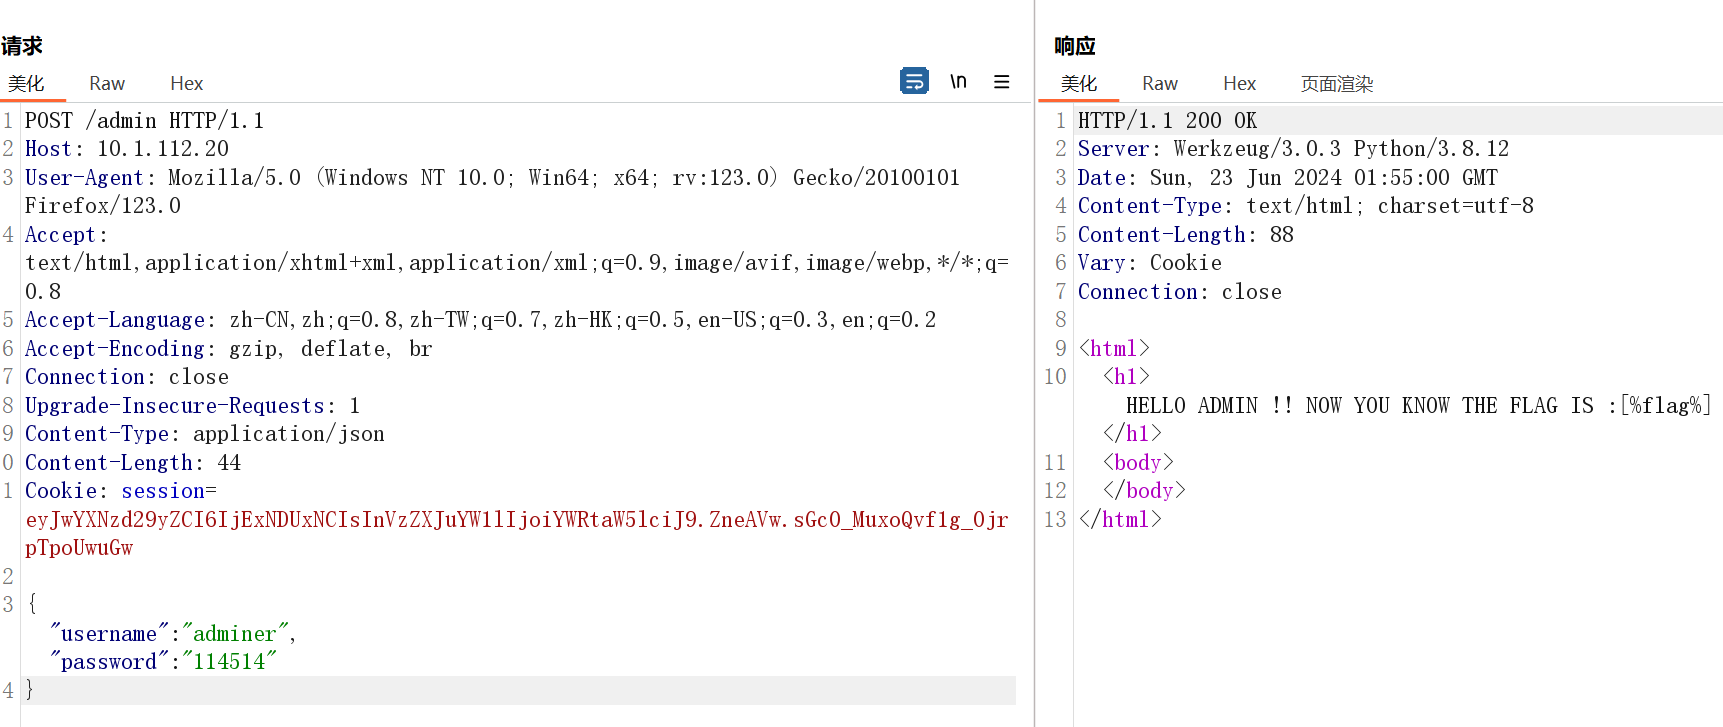Click the "password":"114514" JSON line
This screenshot has height=727, width=1723.
[x=163, y=662]
